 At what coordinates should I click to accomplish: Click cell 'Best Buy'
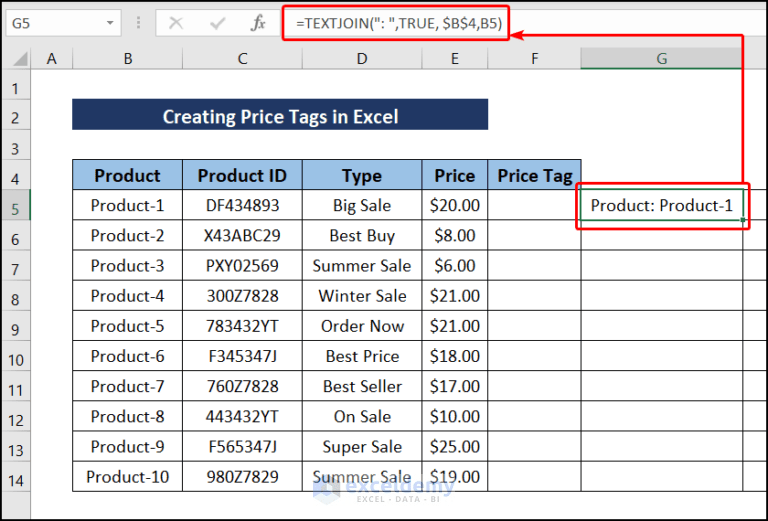(362, 236)
